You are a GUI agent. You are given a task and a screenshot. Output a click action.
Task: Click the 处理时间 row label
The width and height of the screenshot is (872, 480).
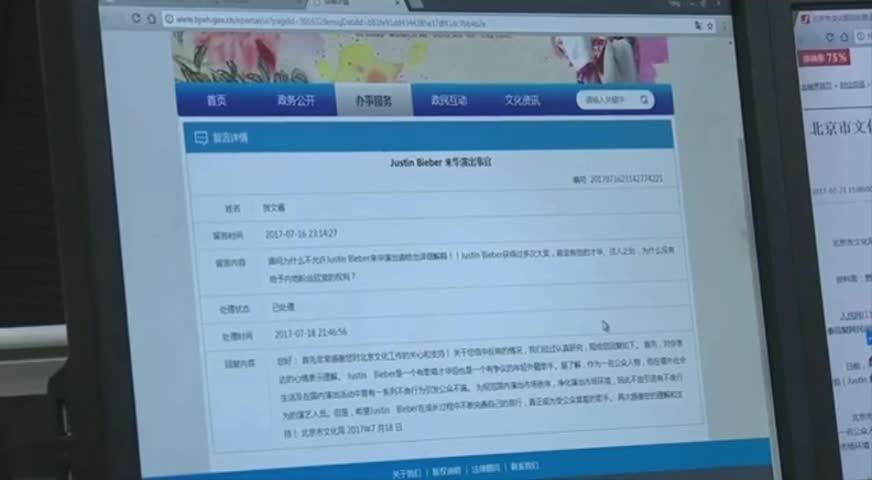click(237, 337)
